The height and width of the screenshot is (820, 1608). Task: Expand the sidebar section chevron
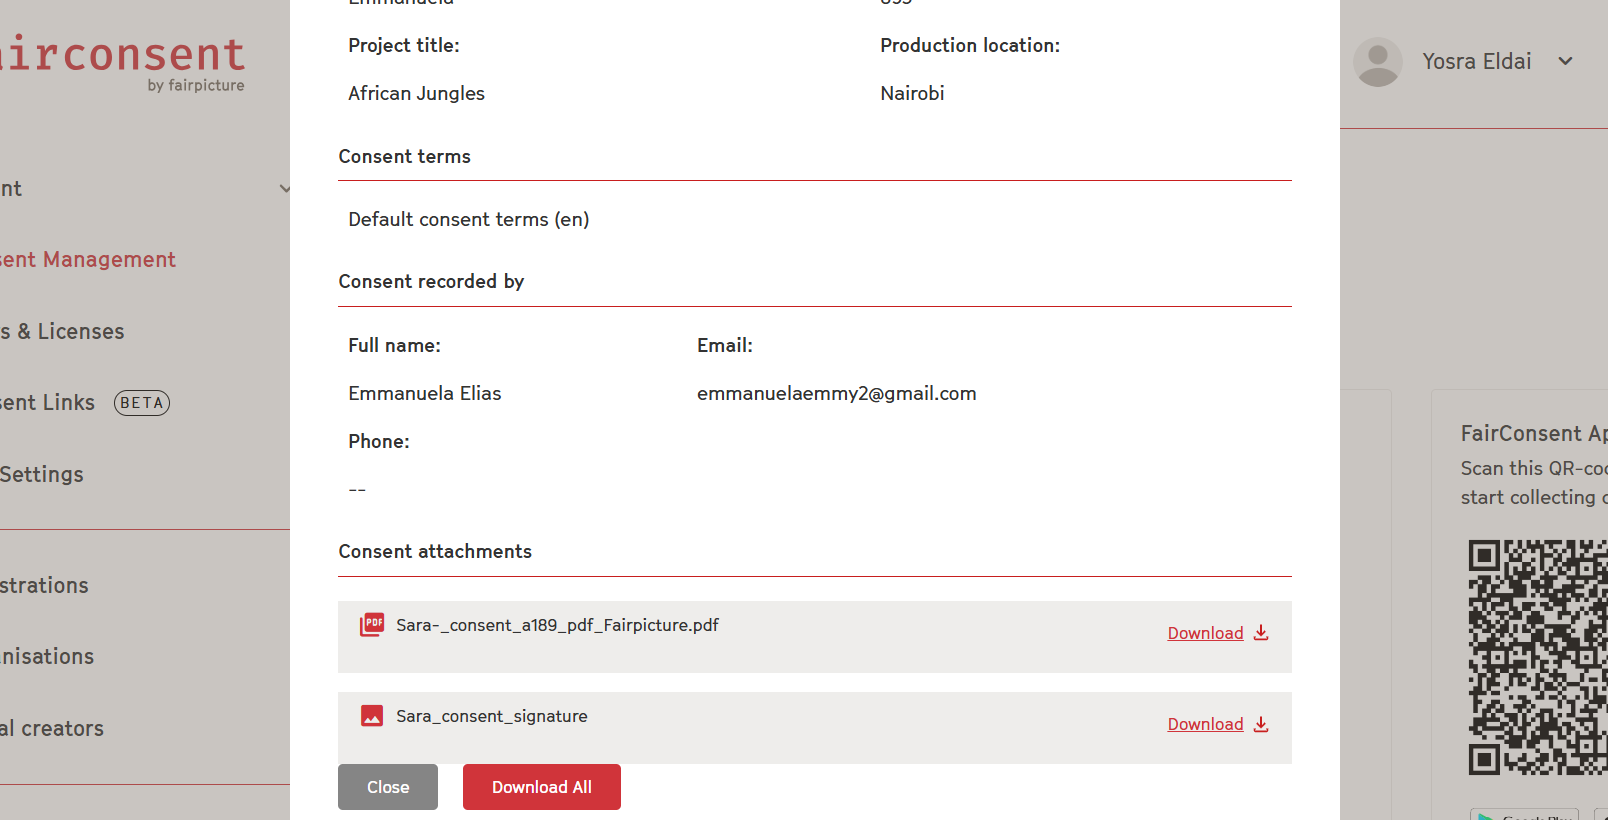pyautogui.click(x=285, y=188)
